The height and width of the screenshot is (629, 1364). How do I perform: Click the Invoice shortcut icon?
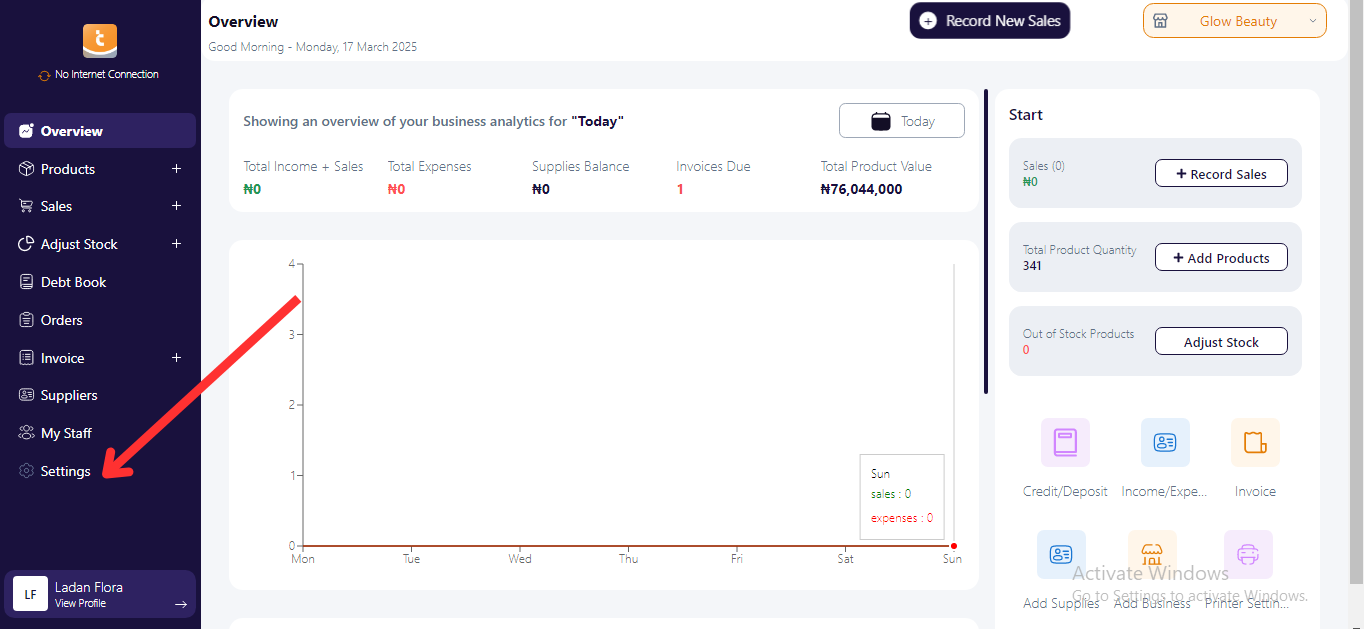click(1255, 442)
